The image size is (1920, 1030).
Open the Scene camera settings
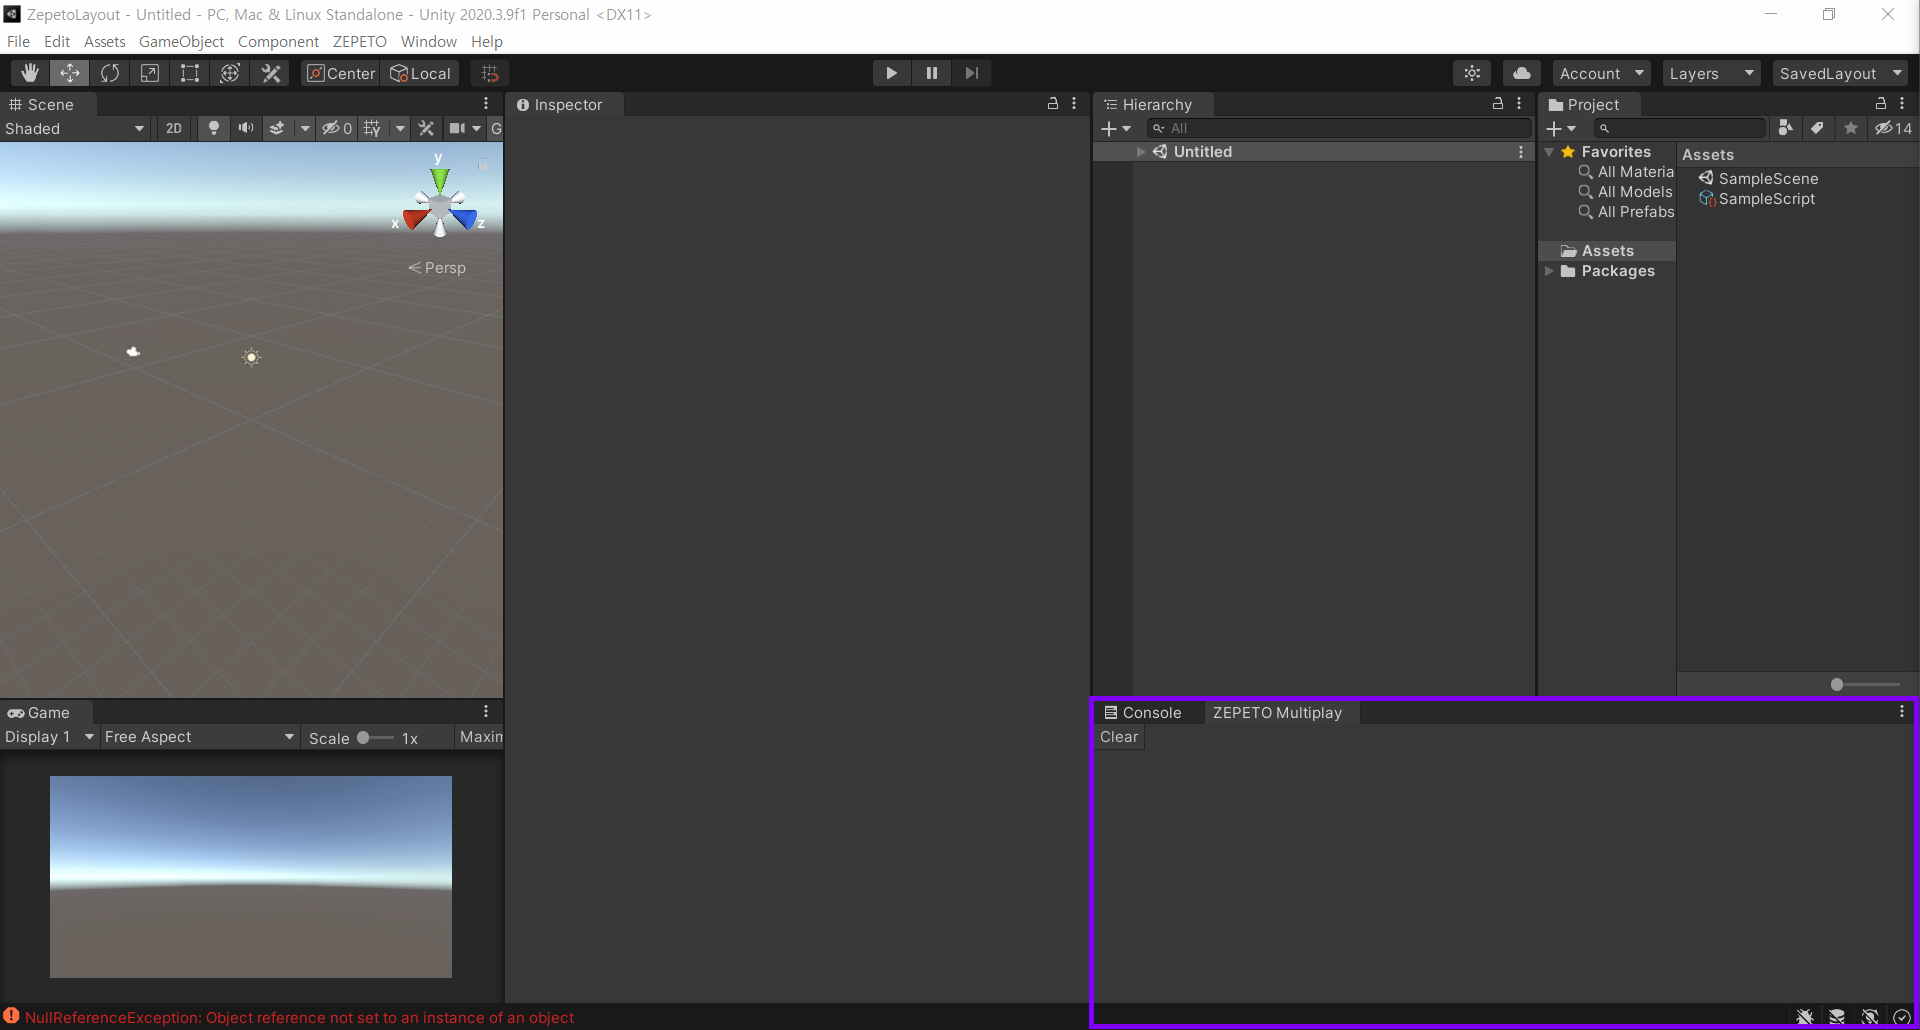pyautogui.click(x=457, y=128)
